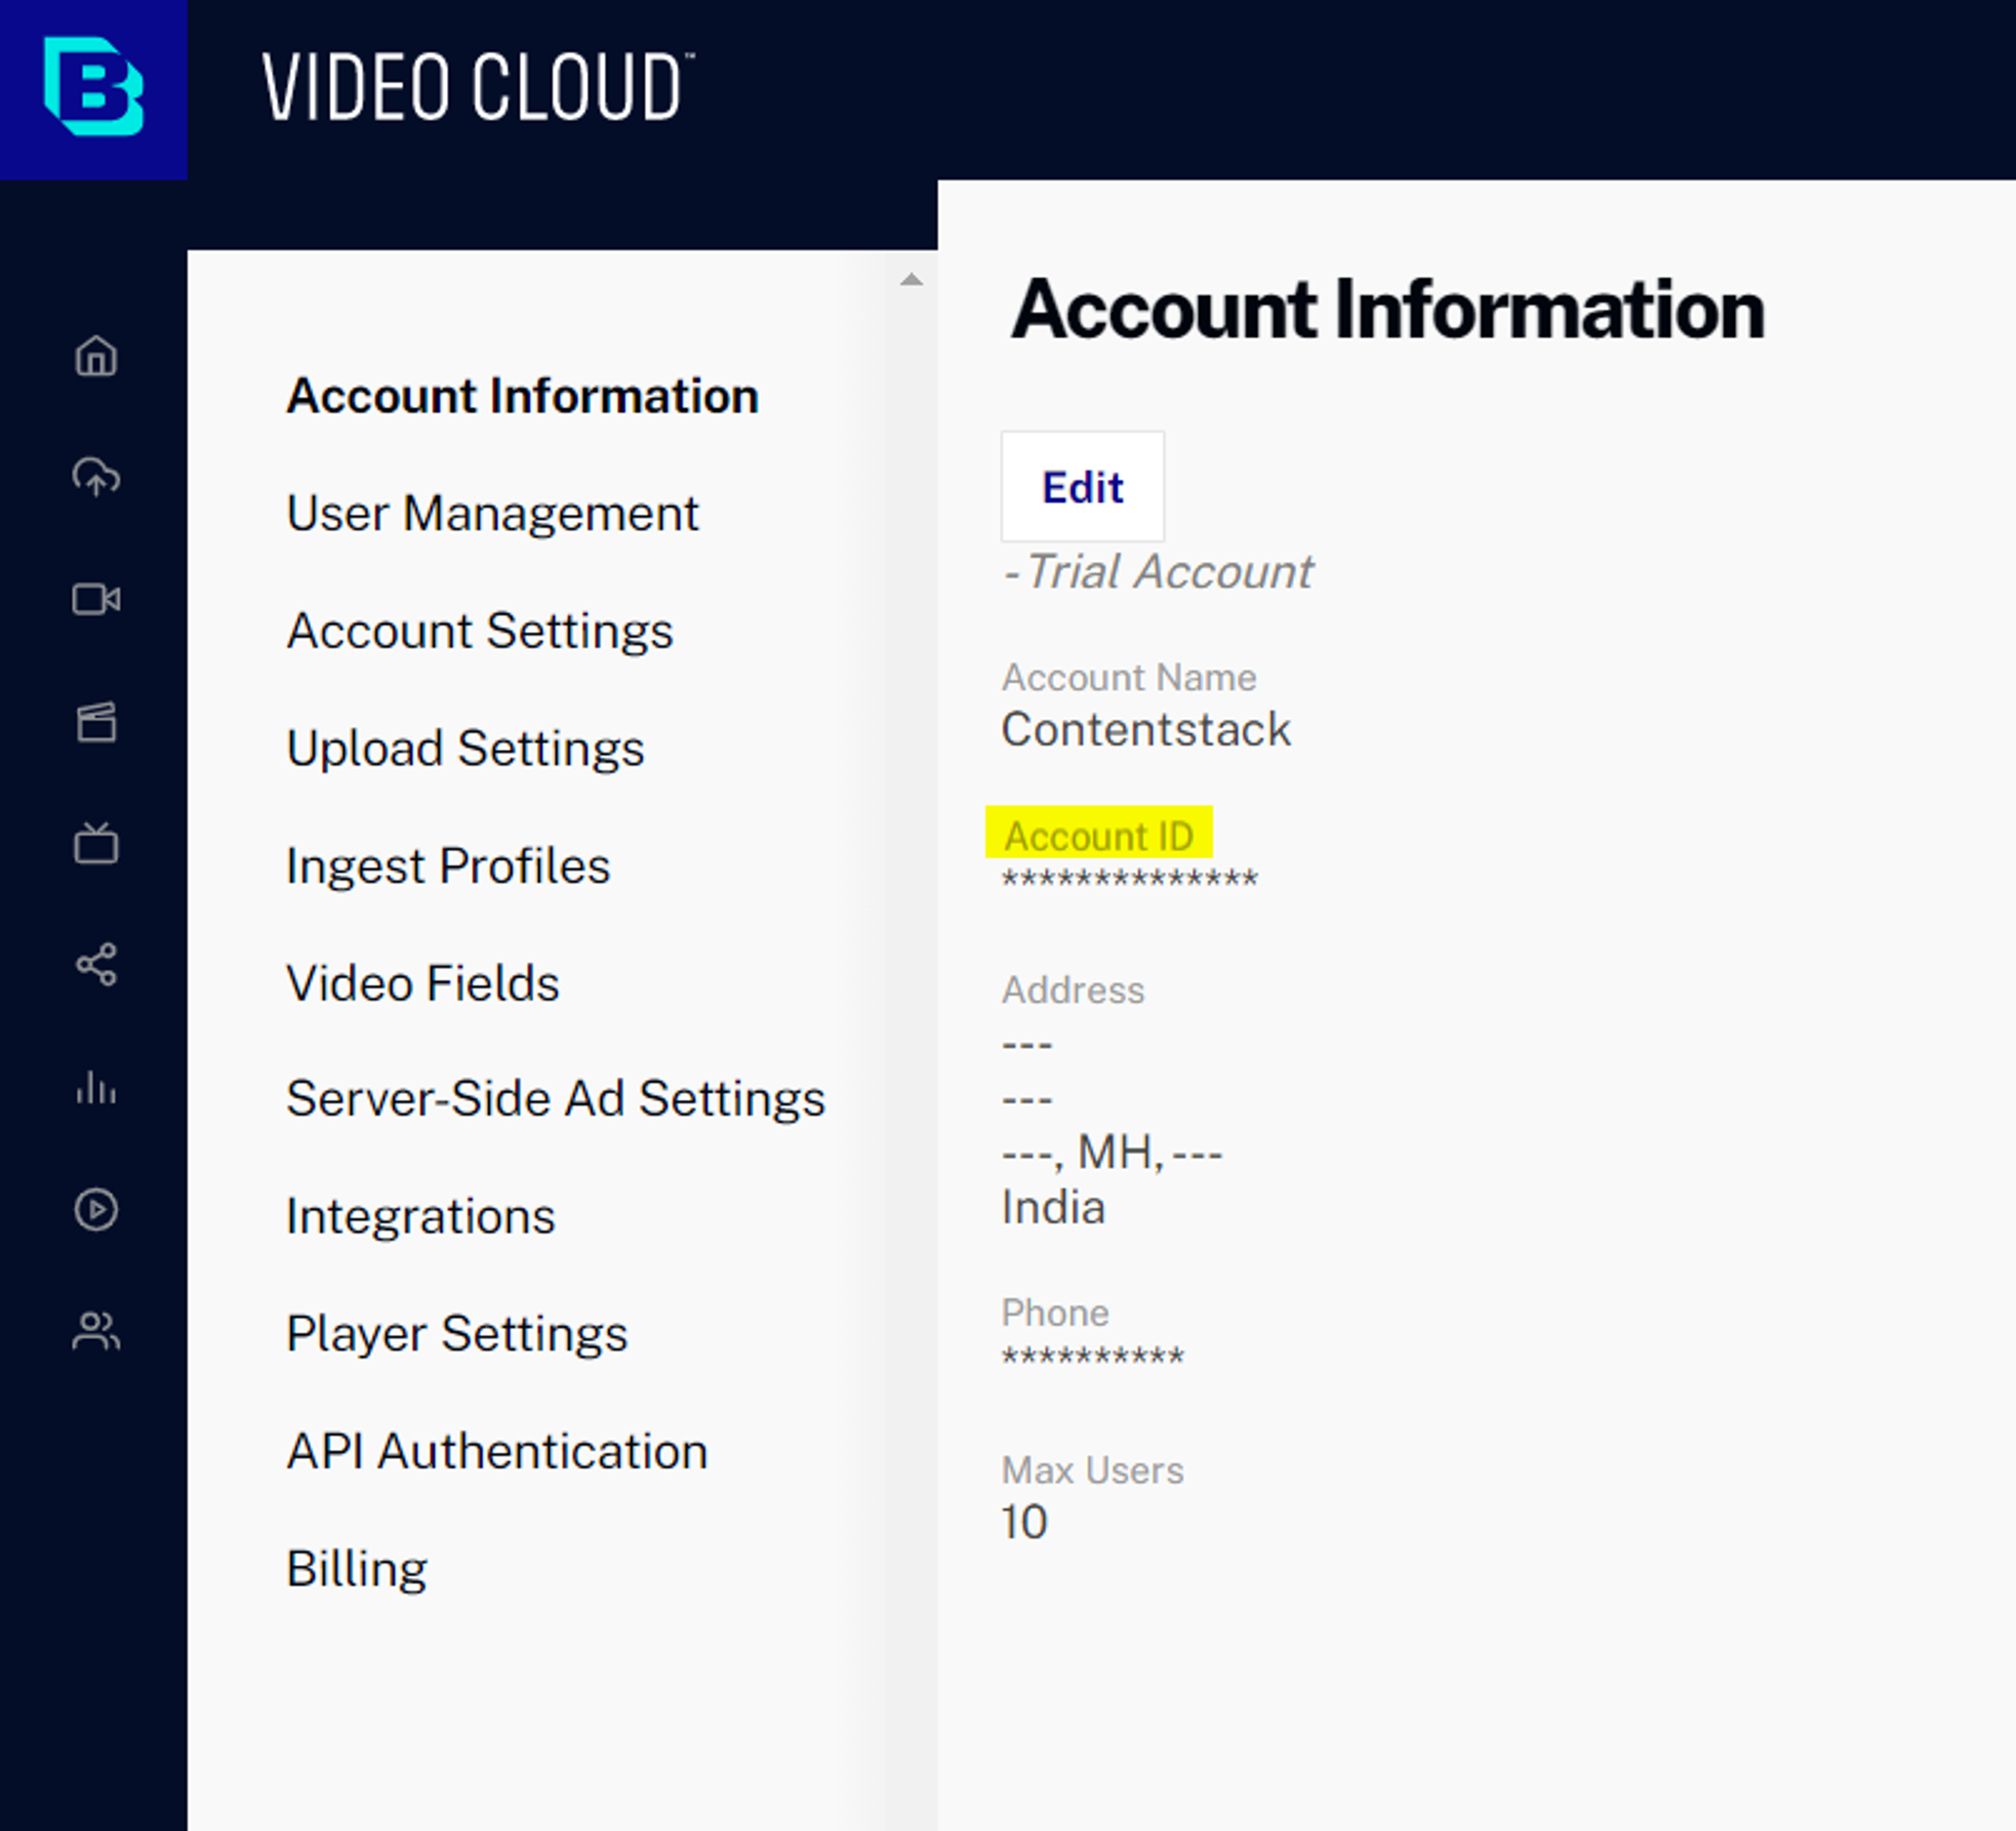Open Server-Side Ad Settings

click(555, 1099)
